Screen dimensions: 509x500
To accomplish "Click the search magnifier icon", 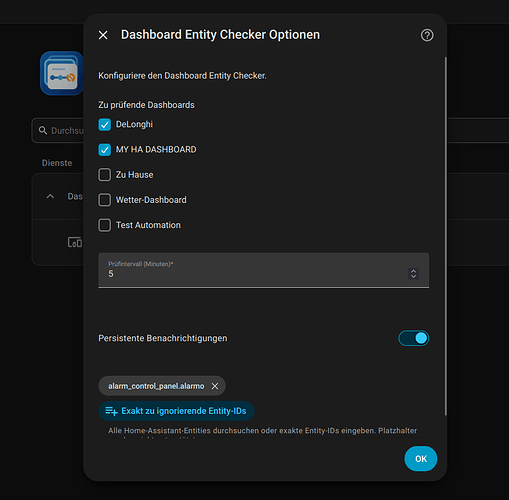I will (43, 130).
